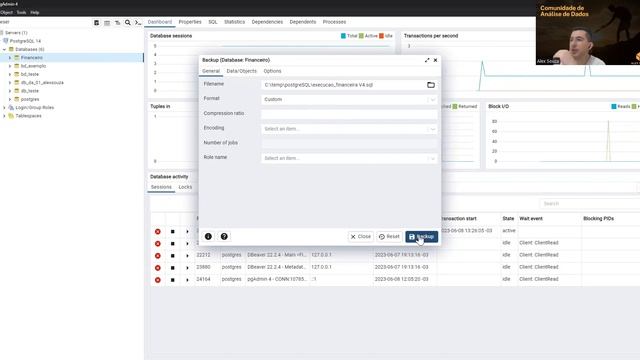Select the db_da_01_alexsouza database in tree
This screenshot has height=360, width=640.
tap(42, 82)
